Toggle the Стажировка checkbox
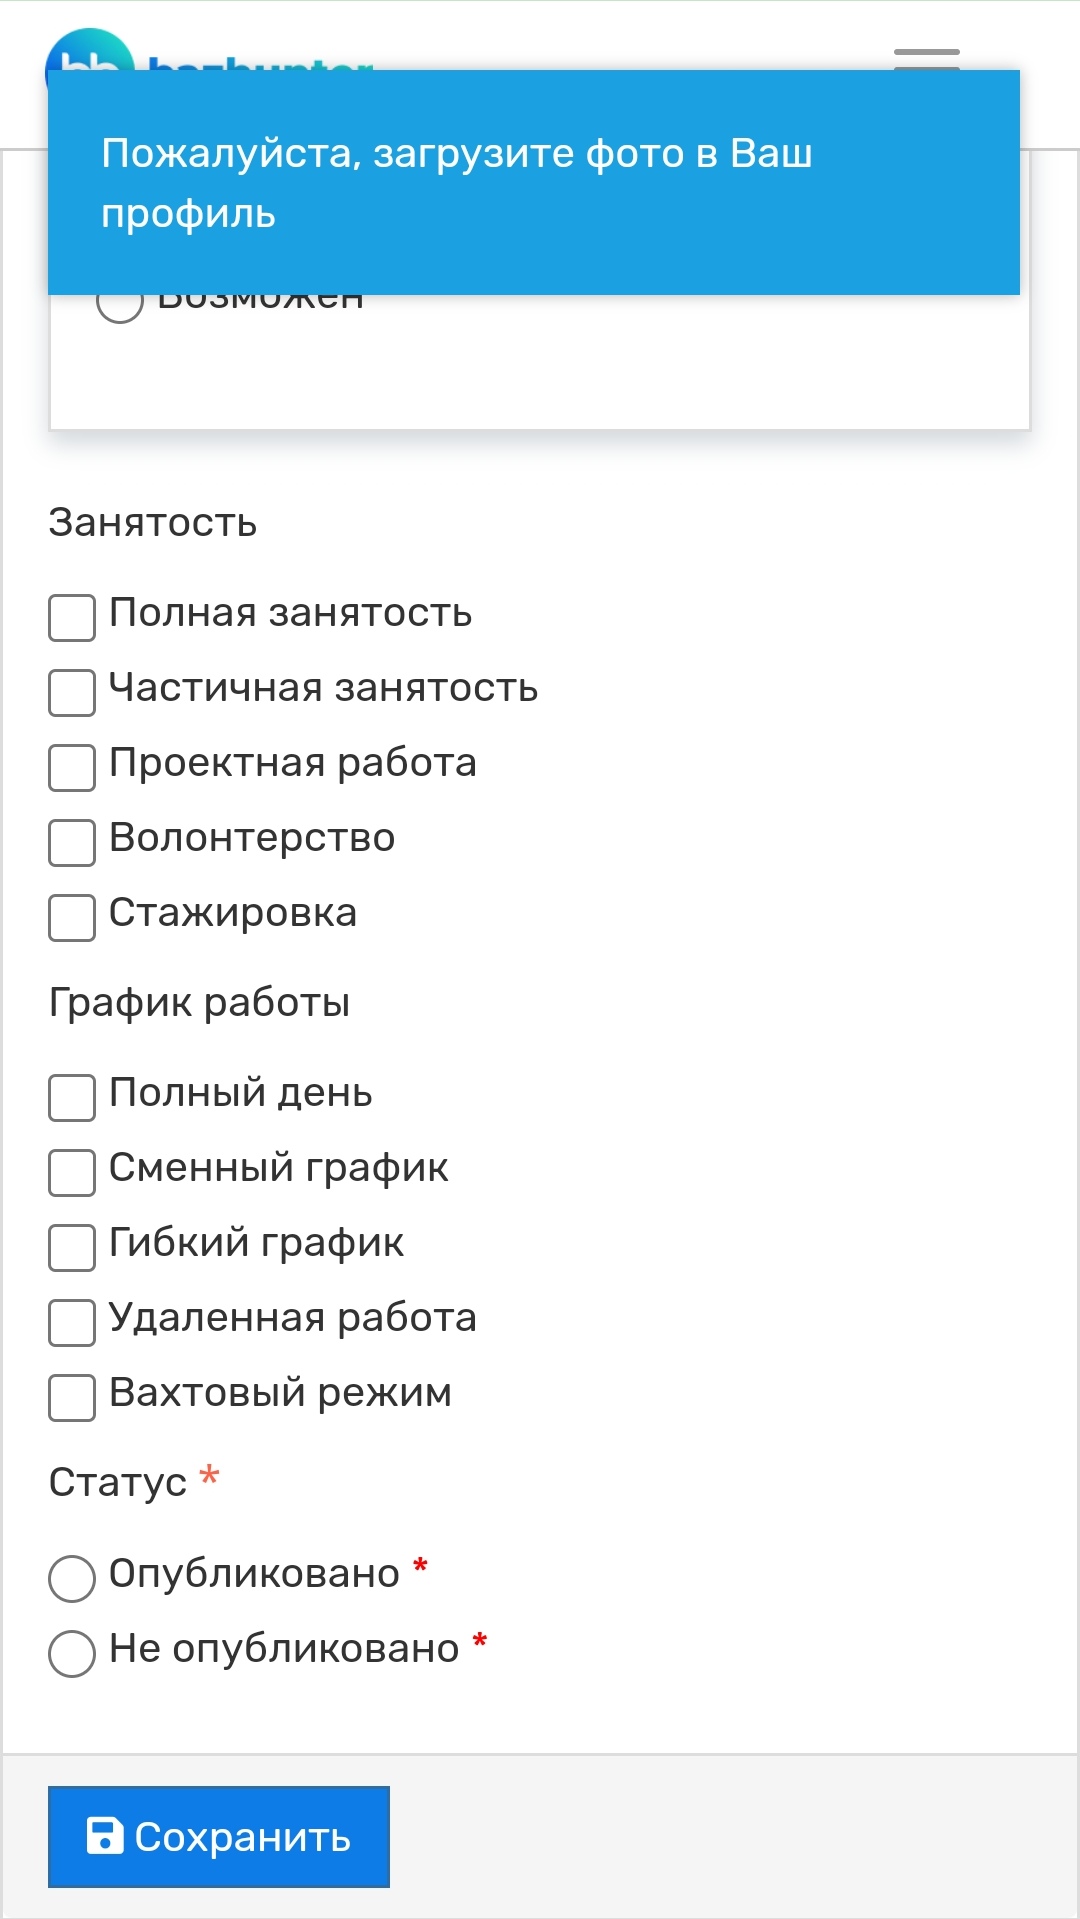The width and height of the screenshot is (1080, 1919). click(72, 917)
